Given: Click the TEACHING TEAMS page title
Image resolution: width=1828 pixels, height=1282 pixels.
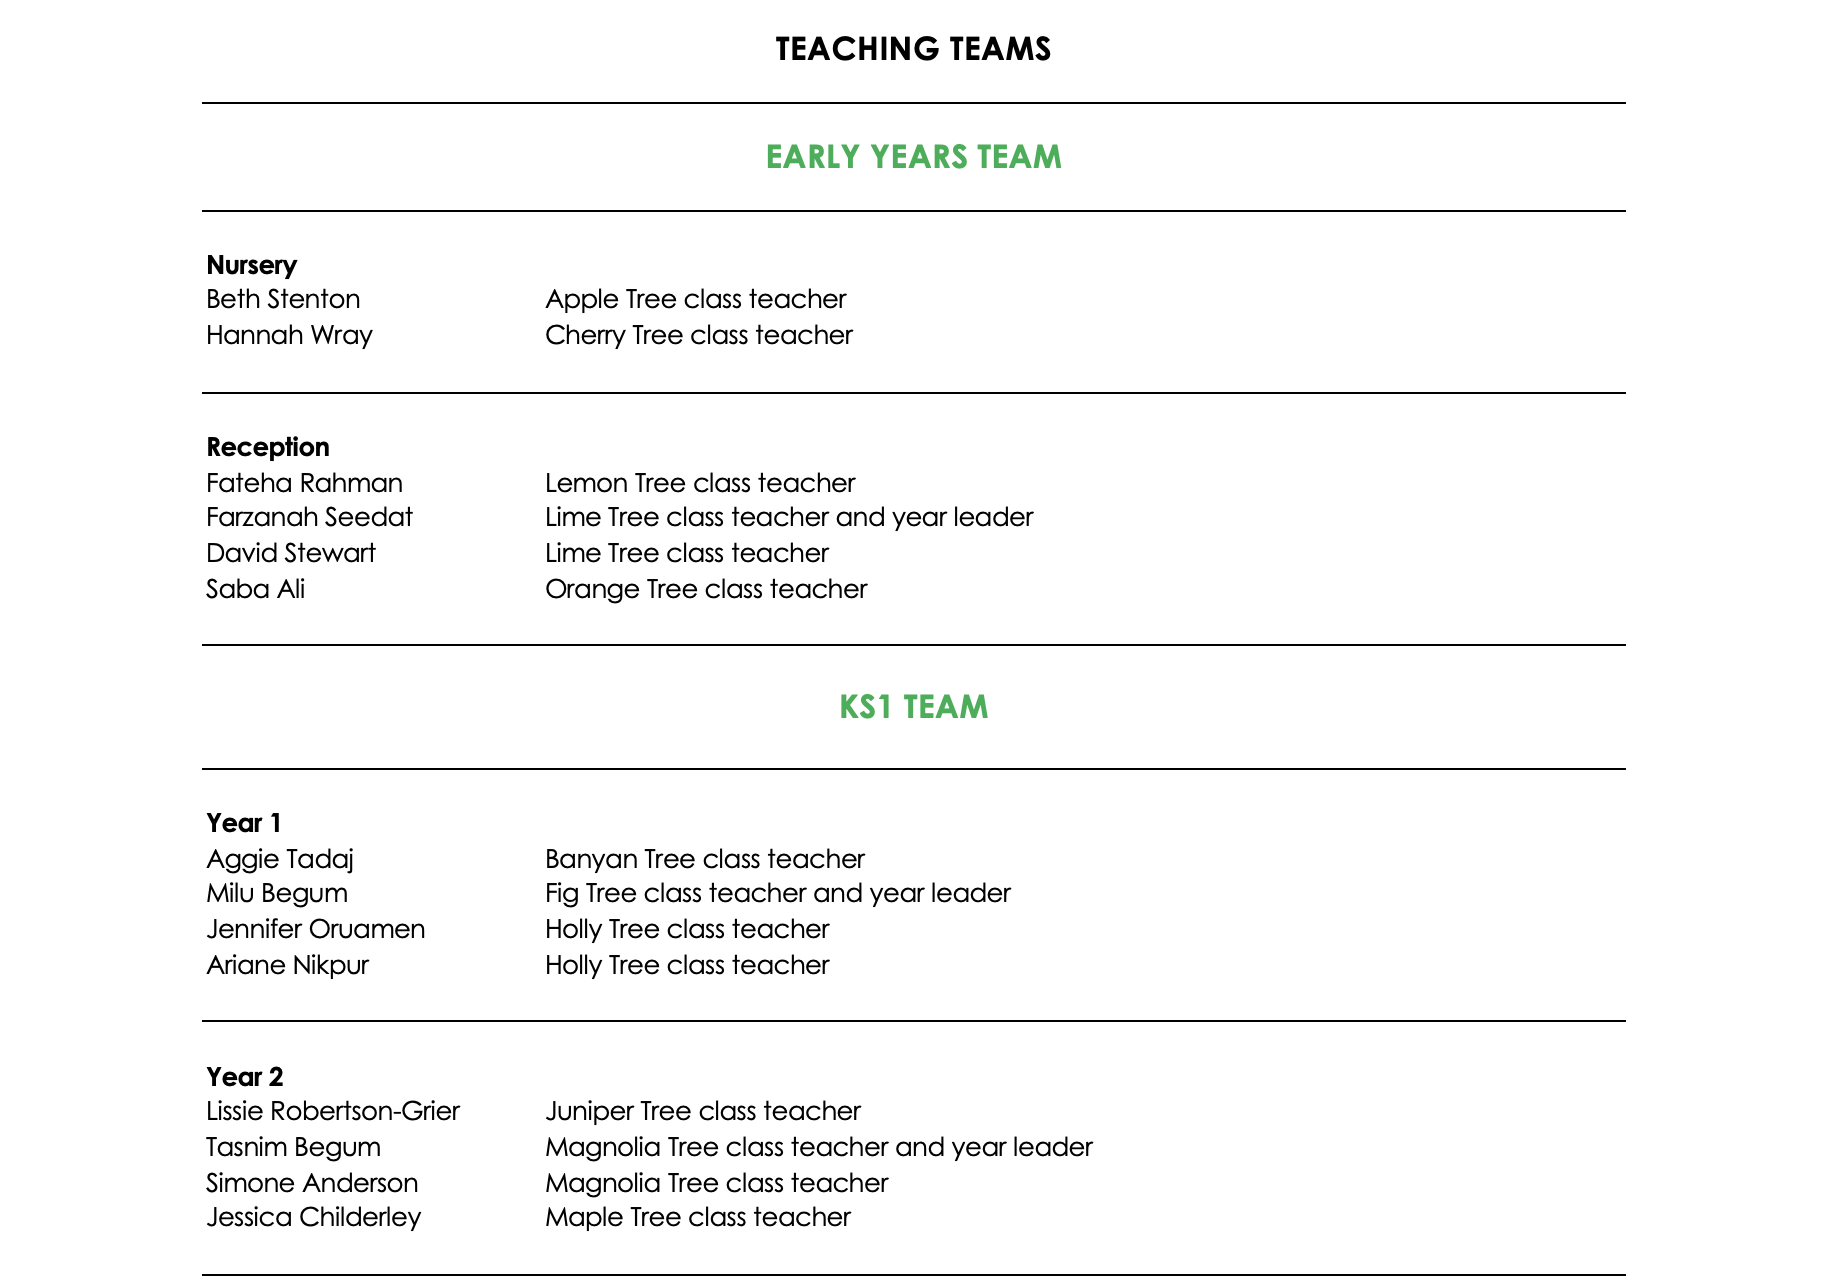Looking at the screenshot, I should point(912,49).
